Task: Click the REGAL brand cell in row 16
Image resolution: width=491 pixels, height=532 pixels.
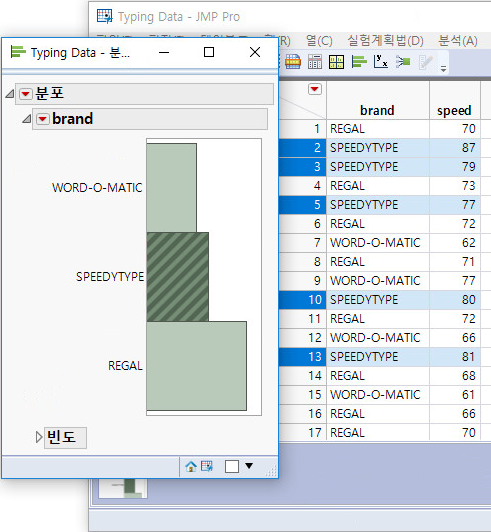Action: pyautogui.click(x=378, y=414)
